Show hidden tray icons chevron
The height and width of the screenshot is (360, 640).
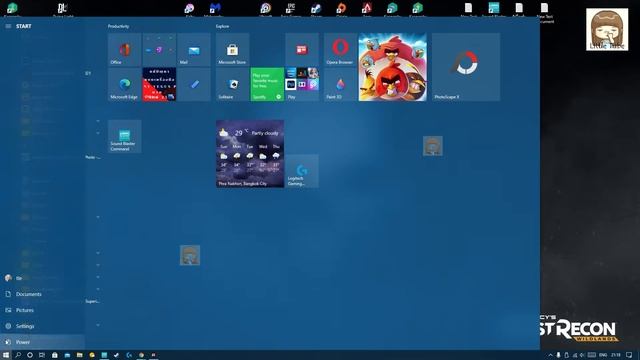pos(550,355)
